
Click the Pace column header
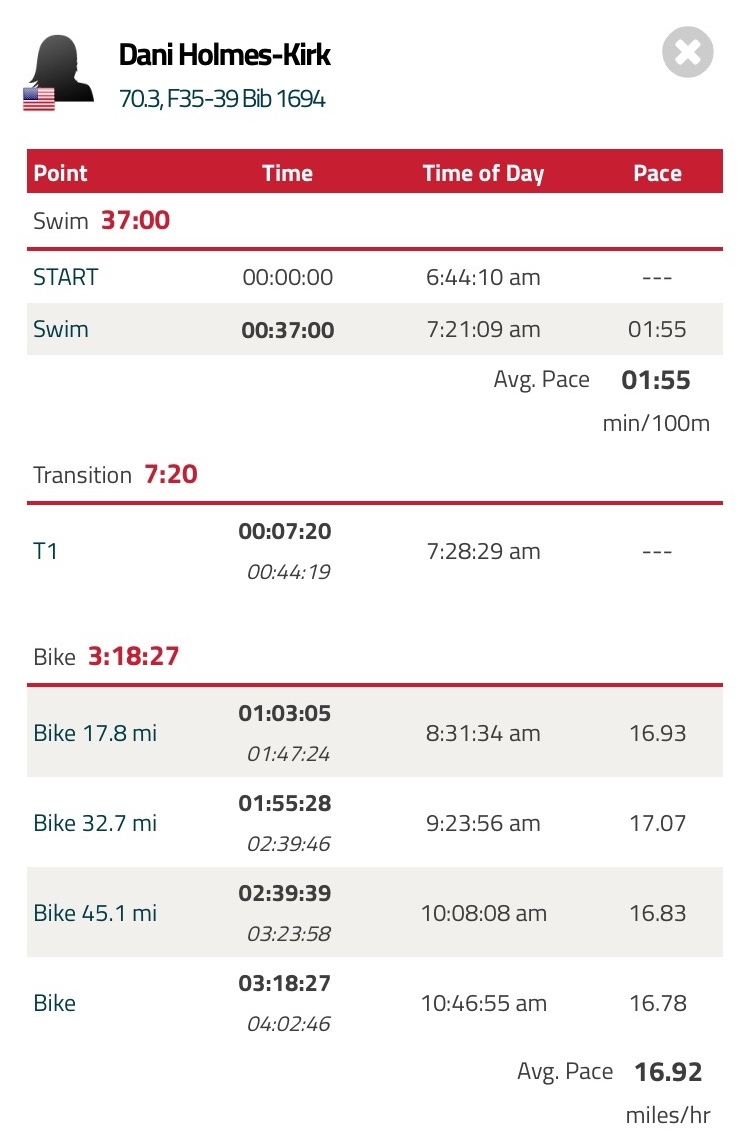click(657, 173)
